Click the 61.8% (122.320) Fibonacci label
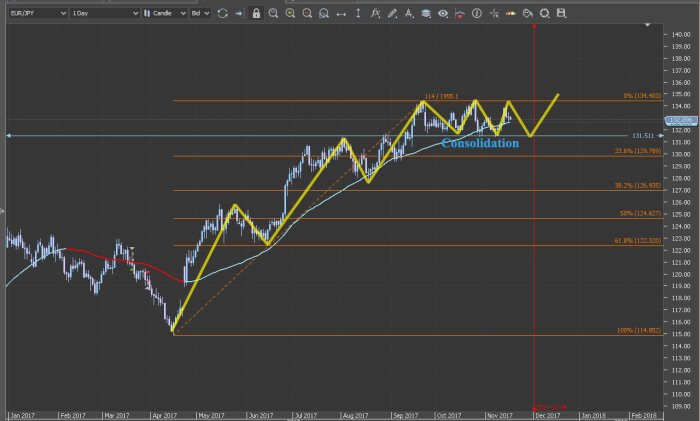 [638, 241]
